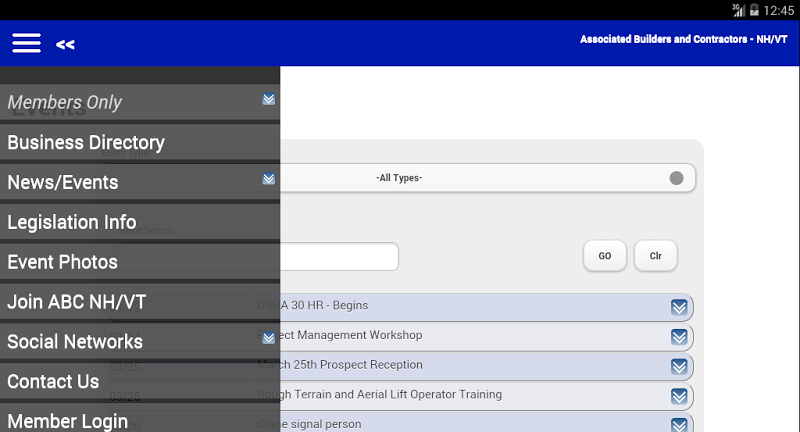Select Rough Terrain and Aerial Lift Operator Training
The image size is (800, 432).
tap(379, 394)
